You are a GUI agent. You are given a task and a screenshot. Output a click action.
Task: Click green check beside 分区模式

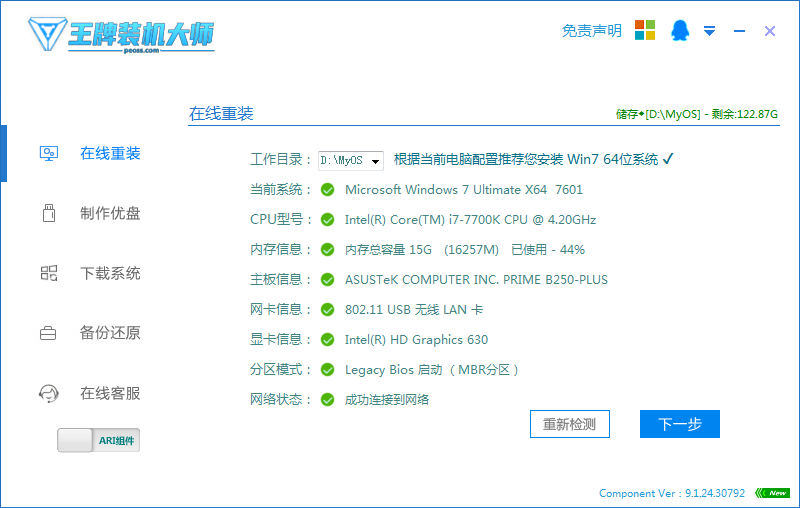[x=328, y=370]
